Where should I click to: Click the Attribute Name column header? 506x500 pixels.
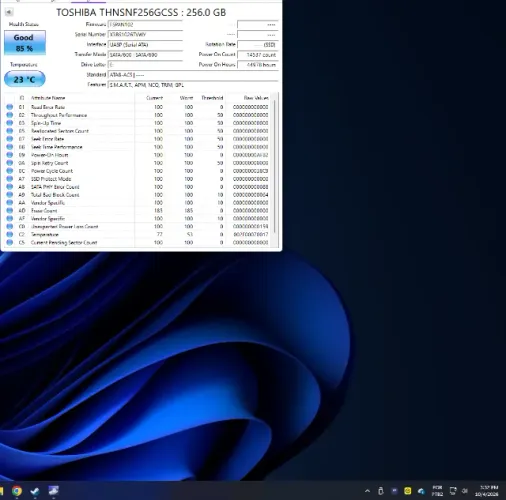(x=48, y=98)
